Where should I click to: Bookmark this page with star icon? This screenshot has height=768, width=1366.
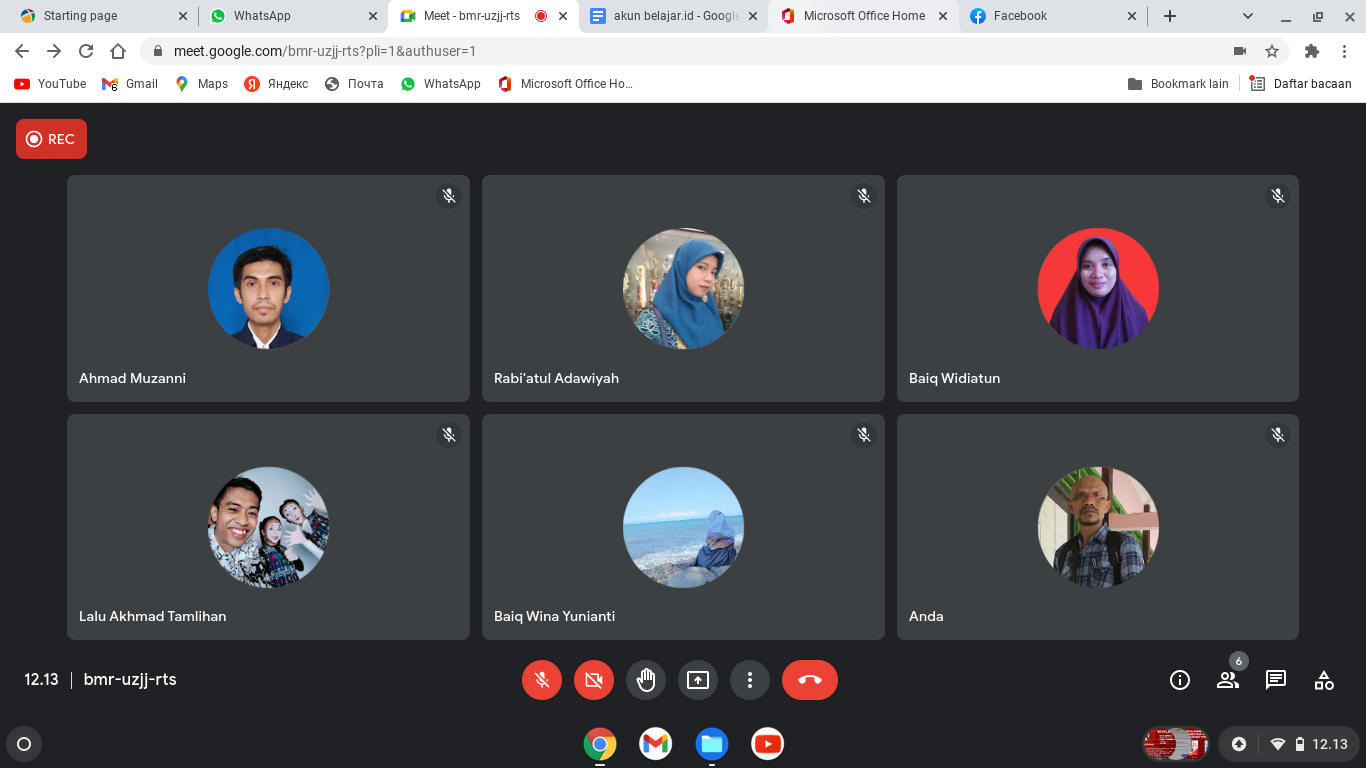1272,51
